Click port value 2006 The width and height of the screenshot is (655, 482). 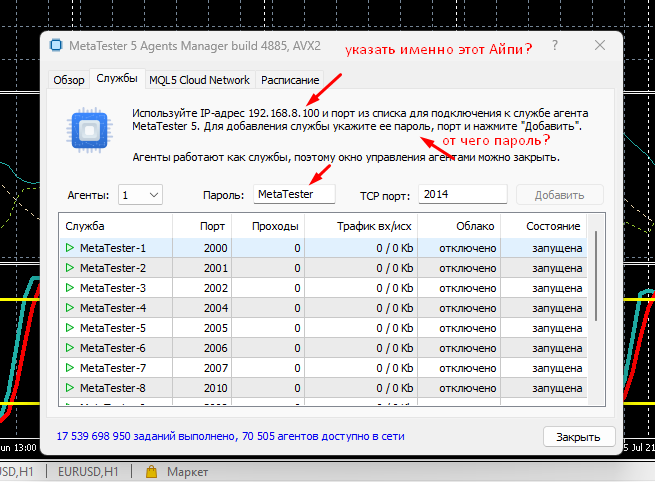(x=216, y=348)
